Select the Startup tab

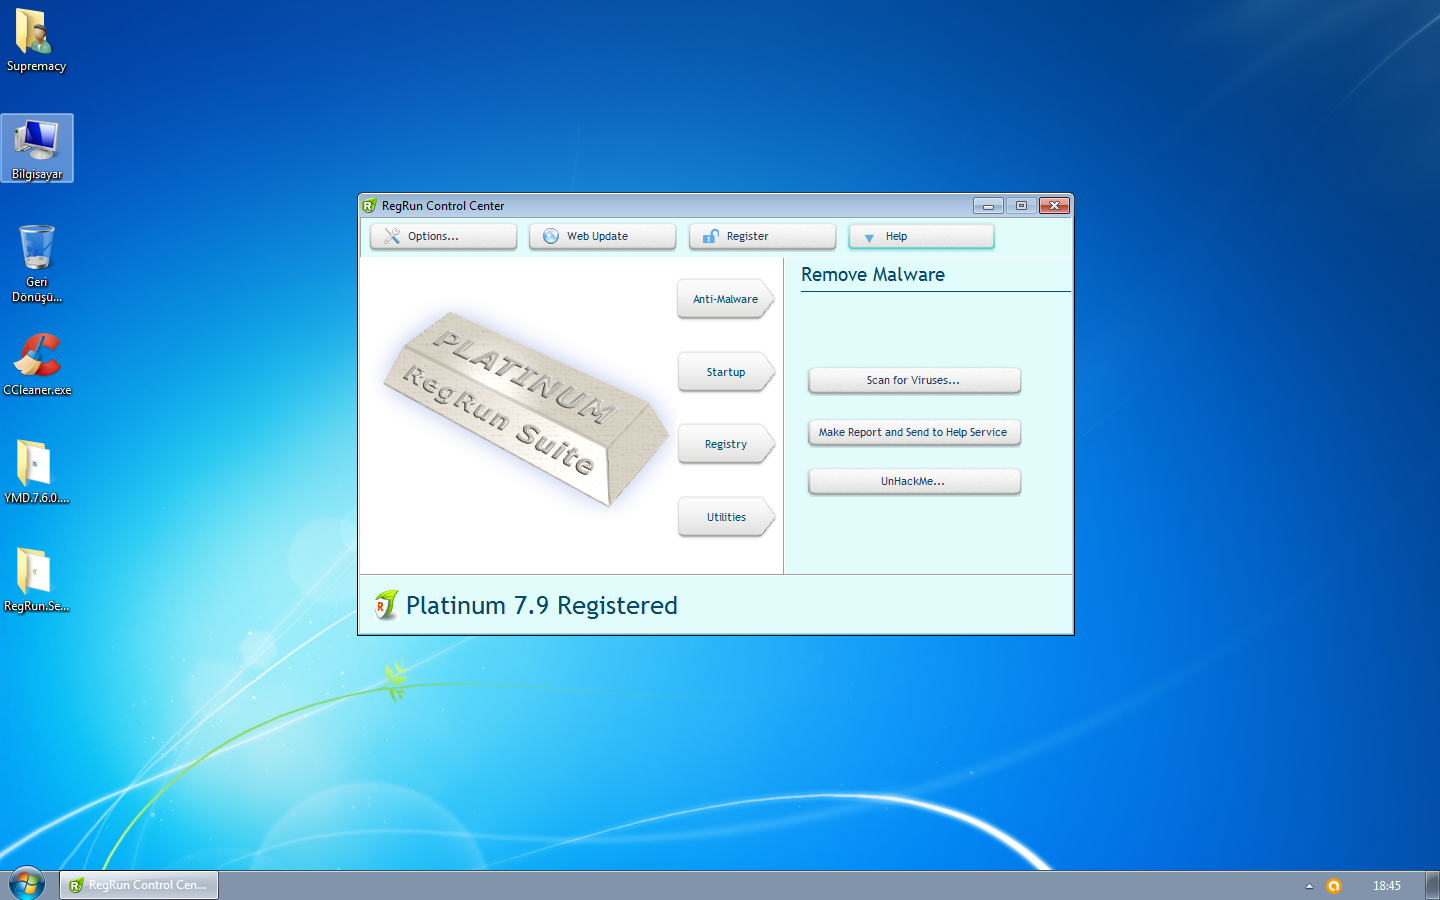tap(726, 372)
